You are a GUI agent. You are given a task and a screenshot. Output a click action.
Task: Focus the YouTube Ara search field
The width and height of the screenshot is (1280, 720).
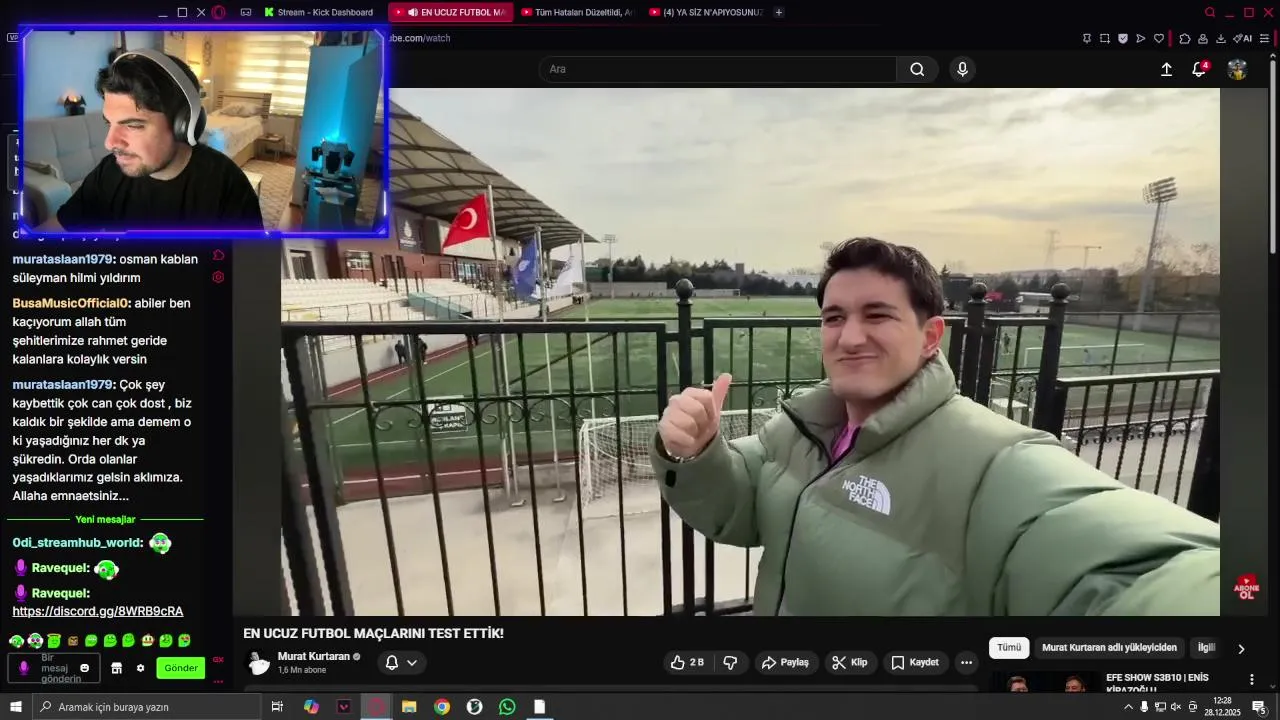717,69
